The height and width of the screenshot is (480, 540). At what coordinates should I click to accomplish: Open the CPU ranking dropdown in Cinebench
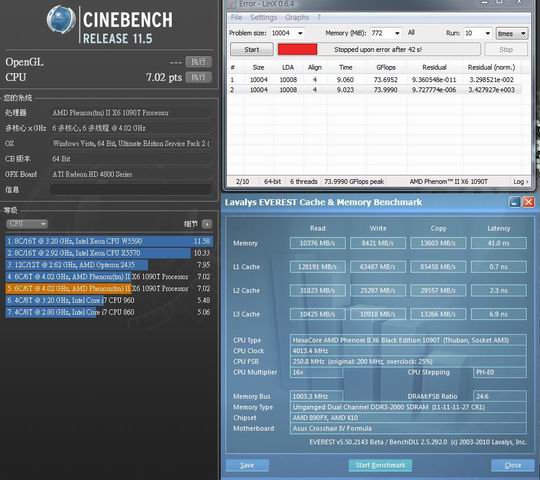pyautogui.click(x=27, y=224)
